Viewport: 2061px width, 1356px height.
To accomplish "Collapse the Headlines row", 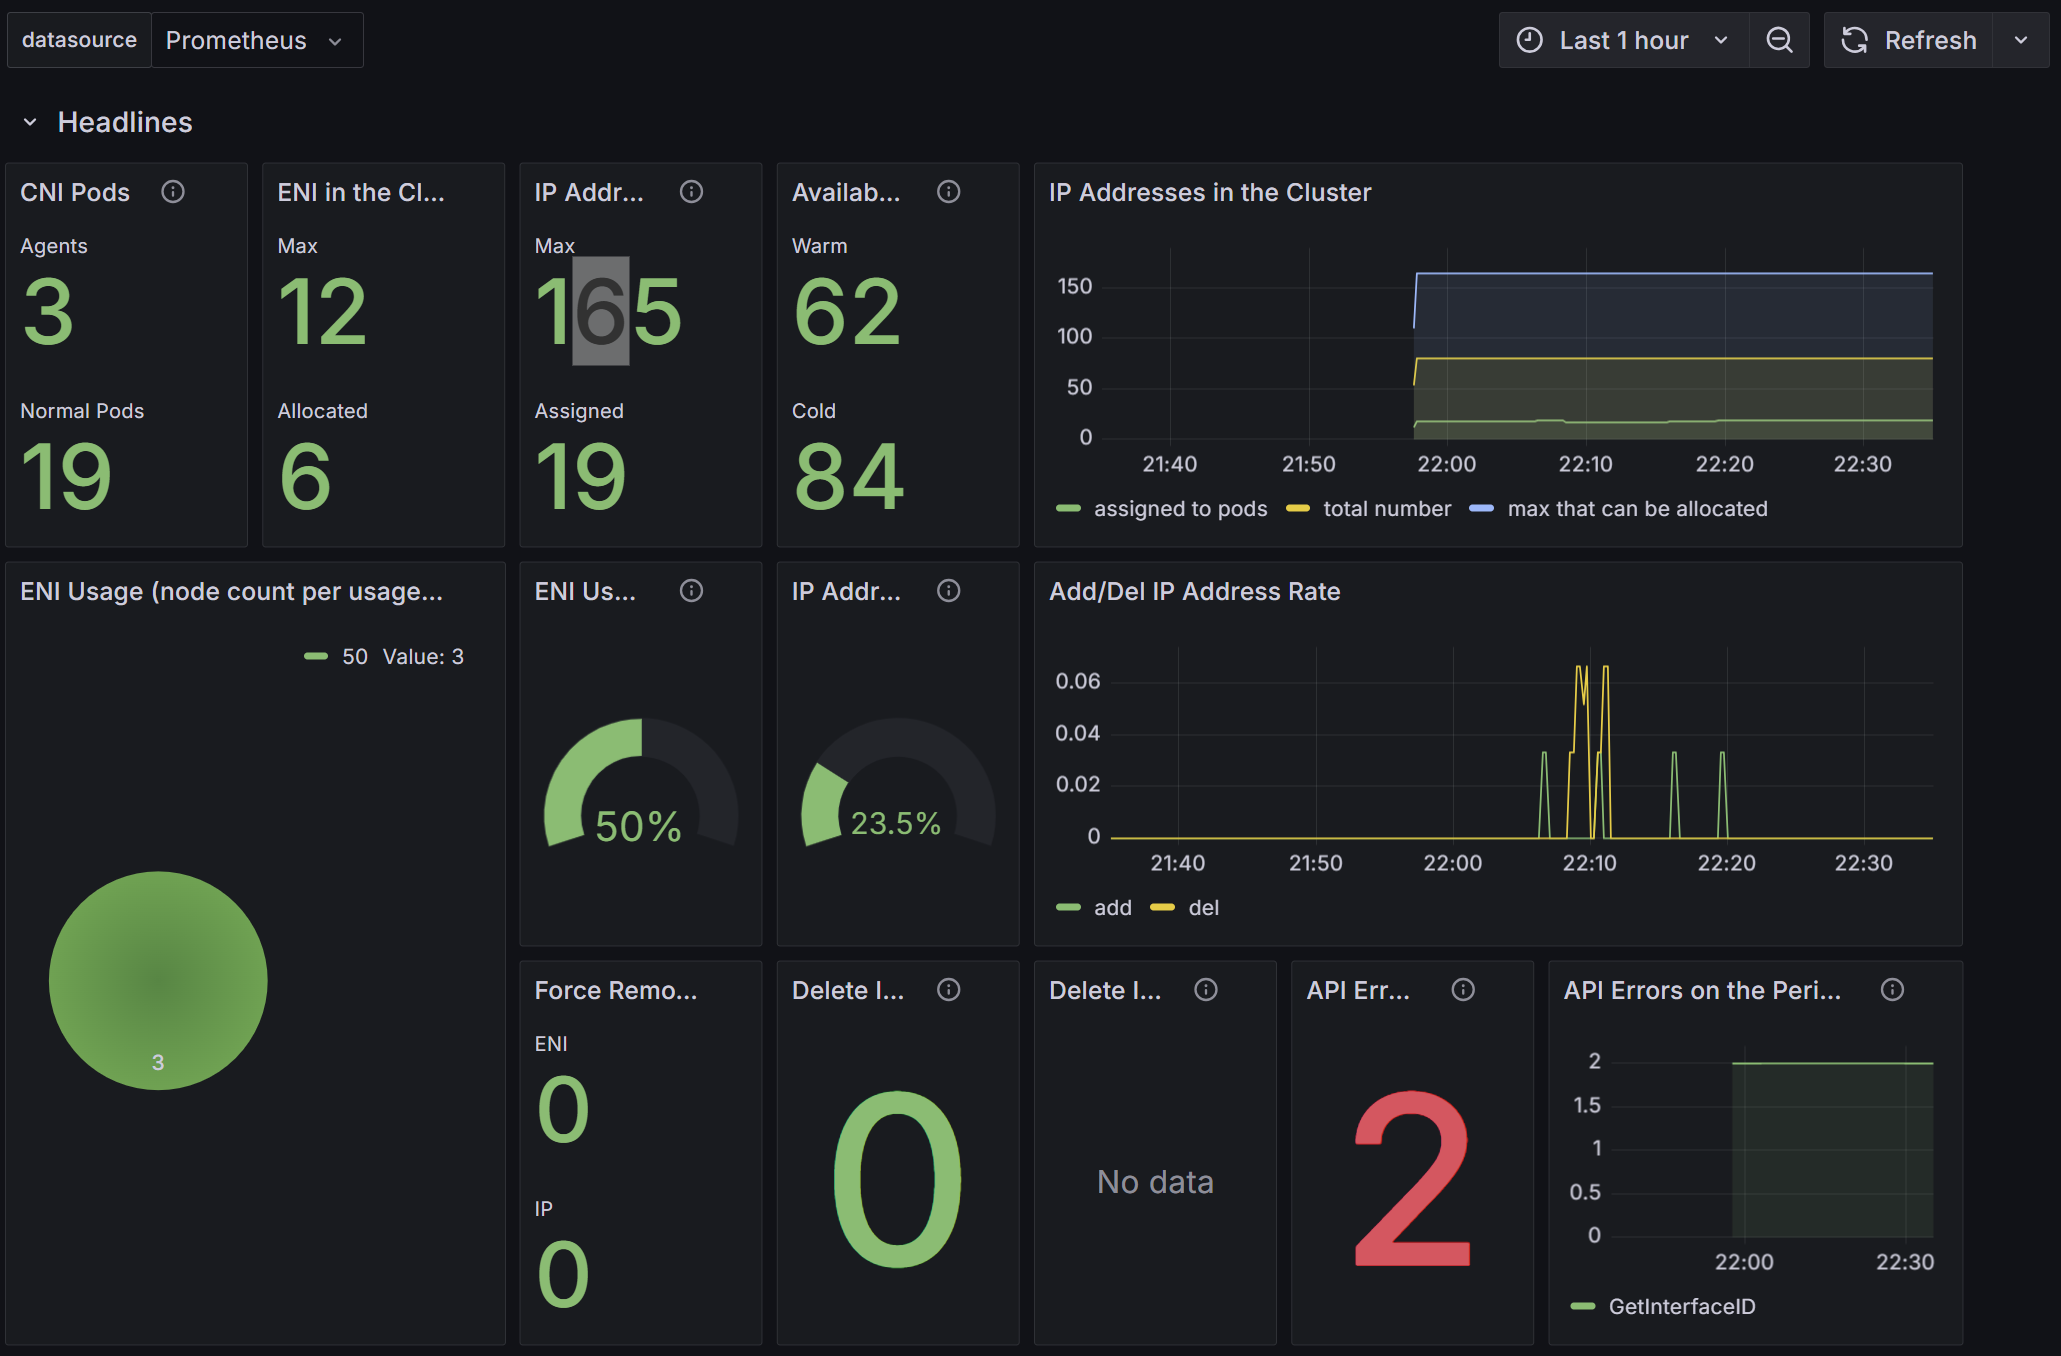I will click(30, 122).
